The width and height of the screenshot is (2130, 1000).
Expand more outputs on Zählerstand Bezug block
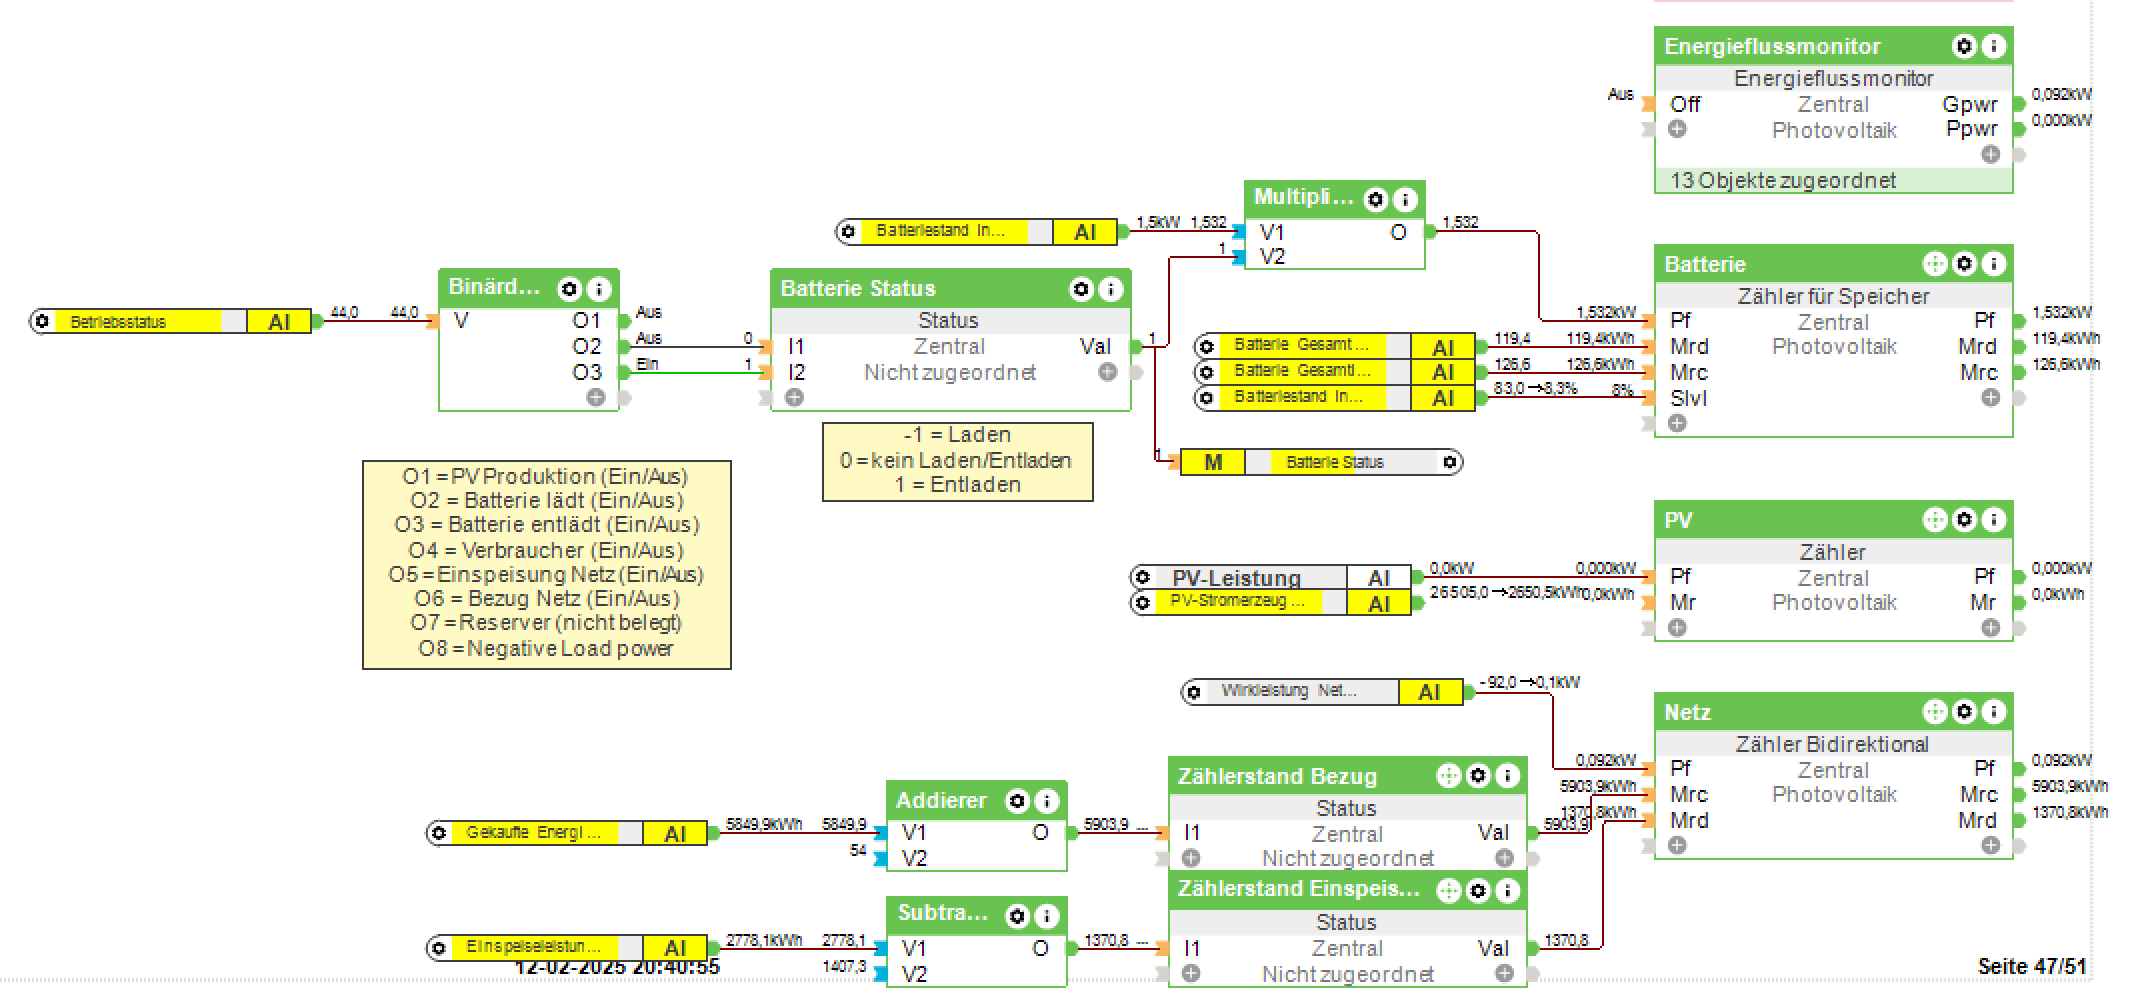1505,858
